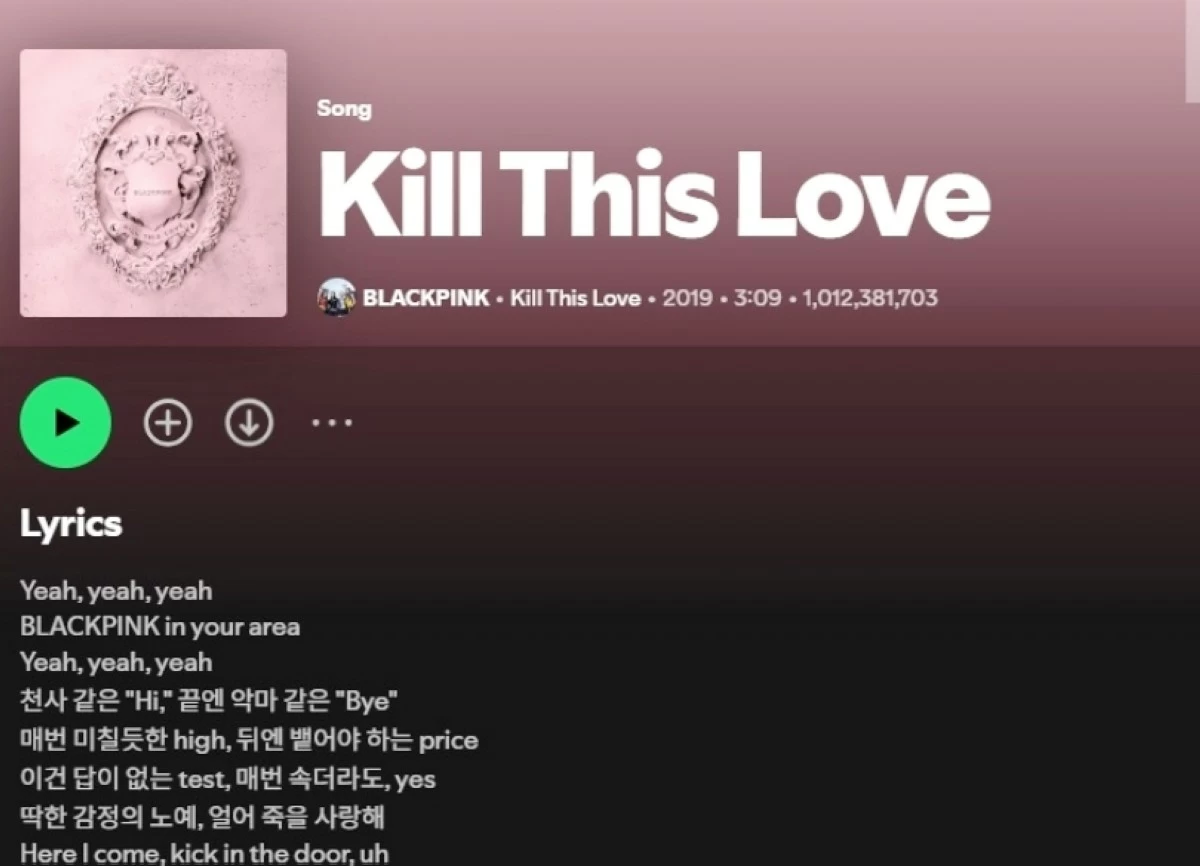Click lyric line containing high and price
This screenshot has width=1200, height=866.
249,741
